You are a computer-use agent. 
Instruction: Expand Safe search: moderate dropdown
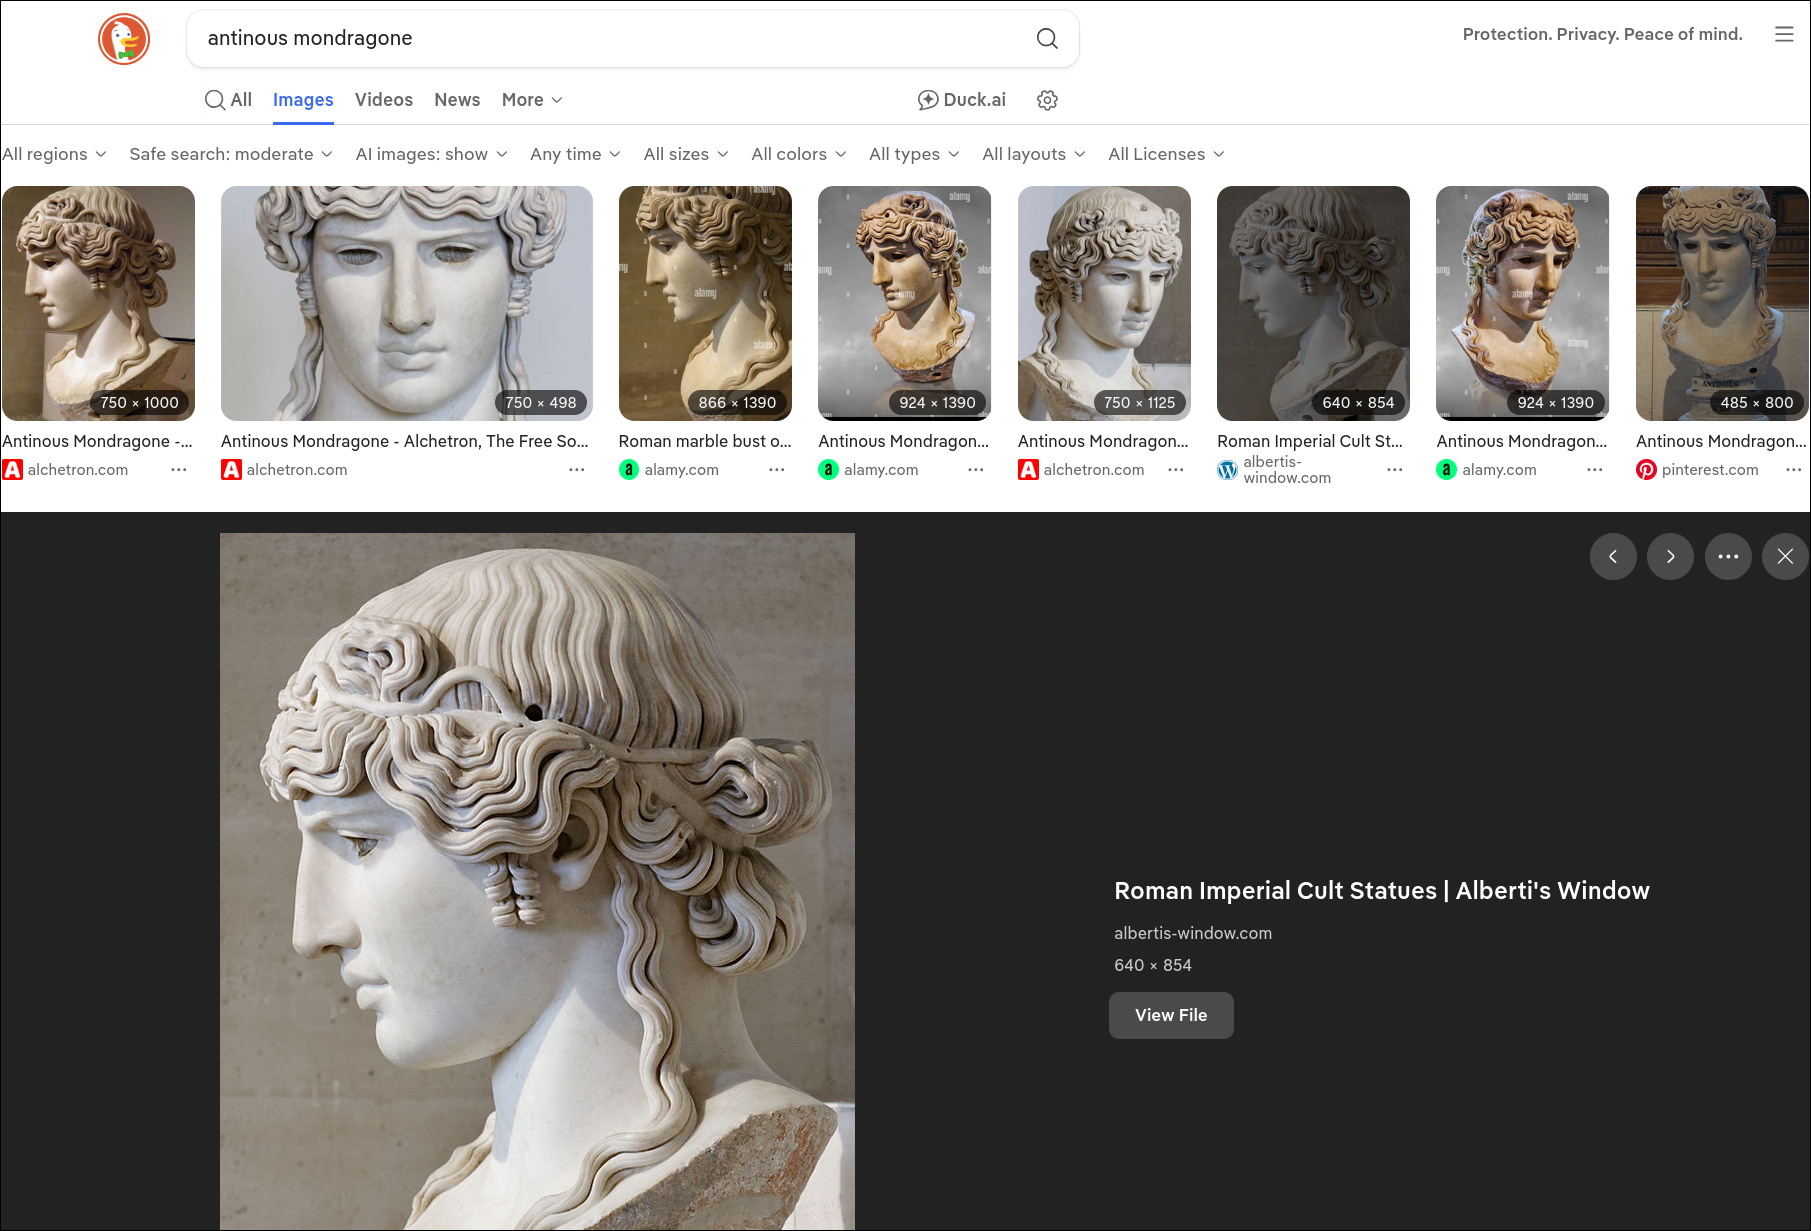(231, 154)
